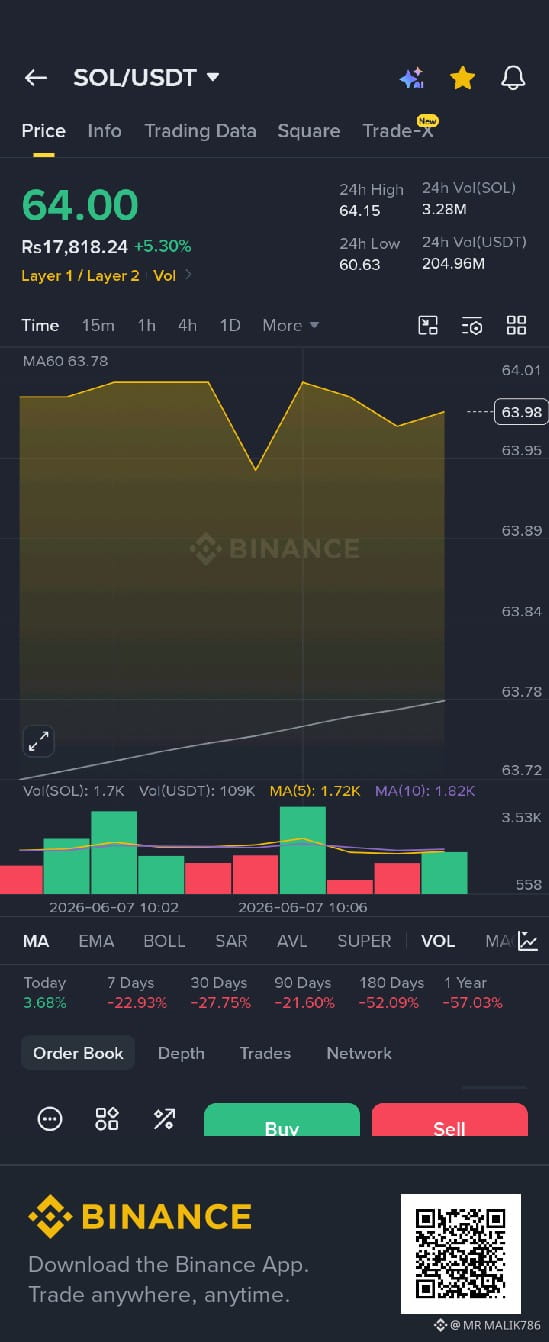Open the Trade-X tab

click(398, 131)
